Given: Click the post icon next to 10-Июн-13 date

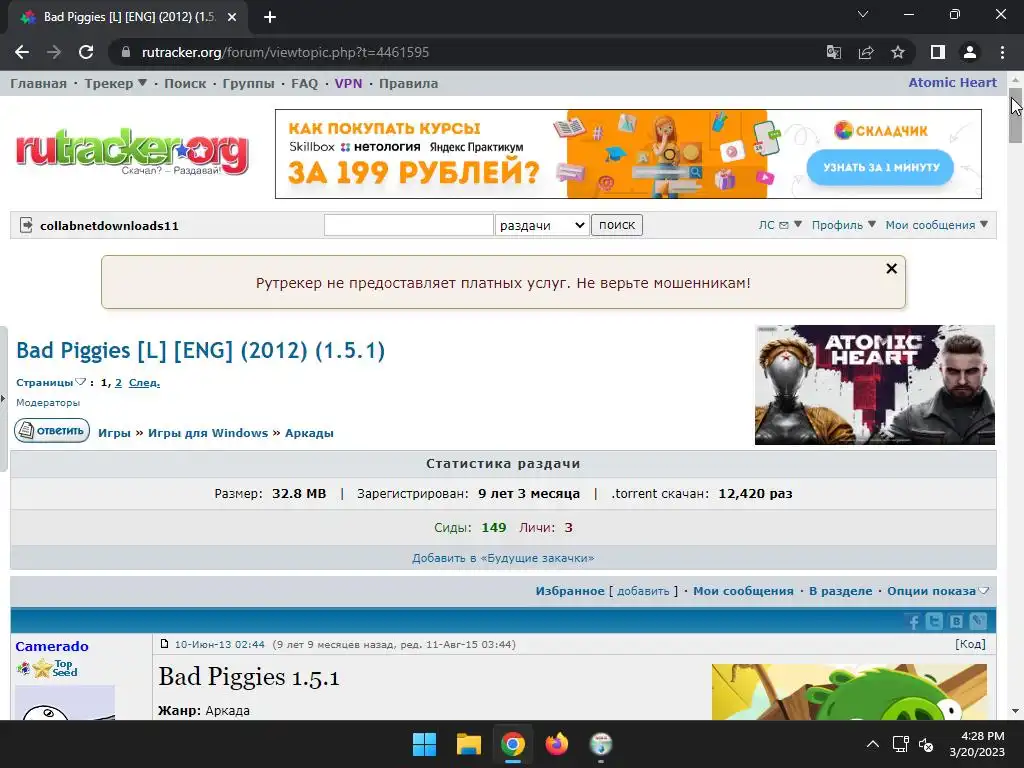Looking at the screenshot, I should tap(165, 644).
